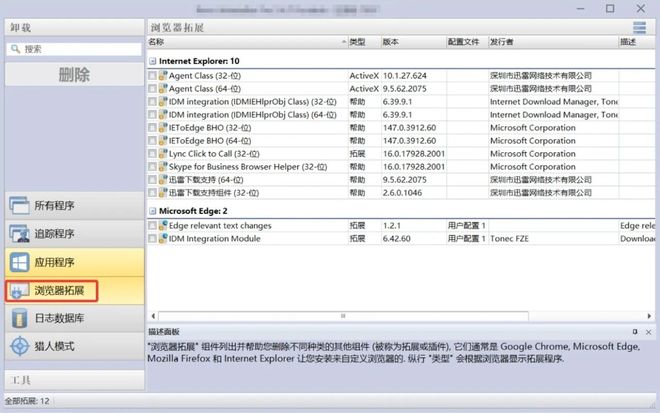
Task: Sort by the 发行者 column header
Action: tap(553, 42)
